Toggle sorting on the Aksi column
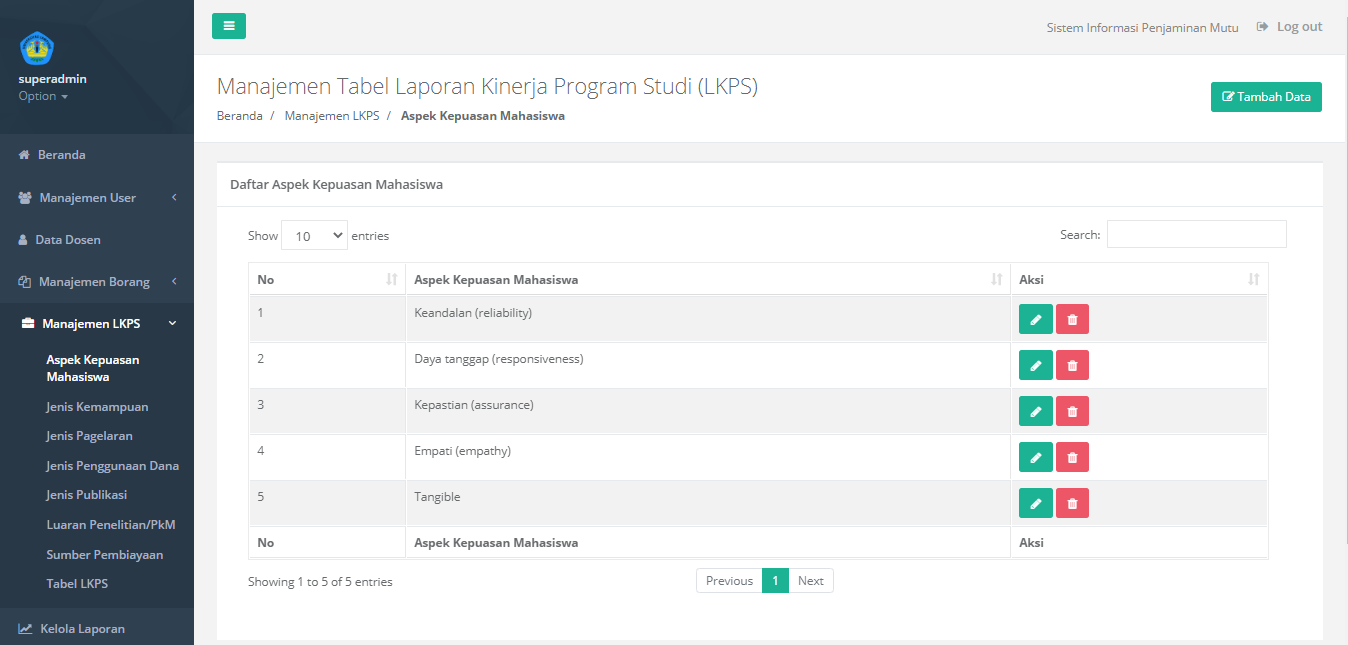The height and width of the screenshot is (645, 1348). pos(1138,280)
